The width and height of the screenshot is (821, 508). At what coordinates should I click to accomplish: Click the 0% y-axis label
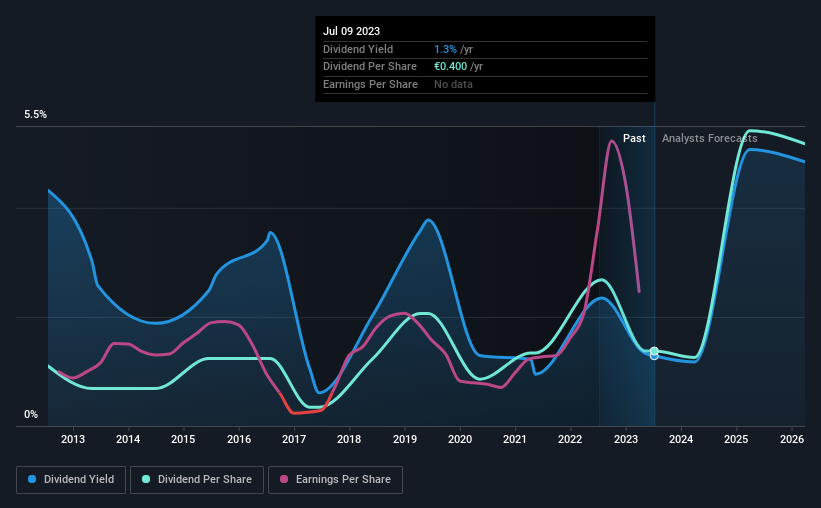(x=31, y=415)
